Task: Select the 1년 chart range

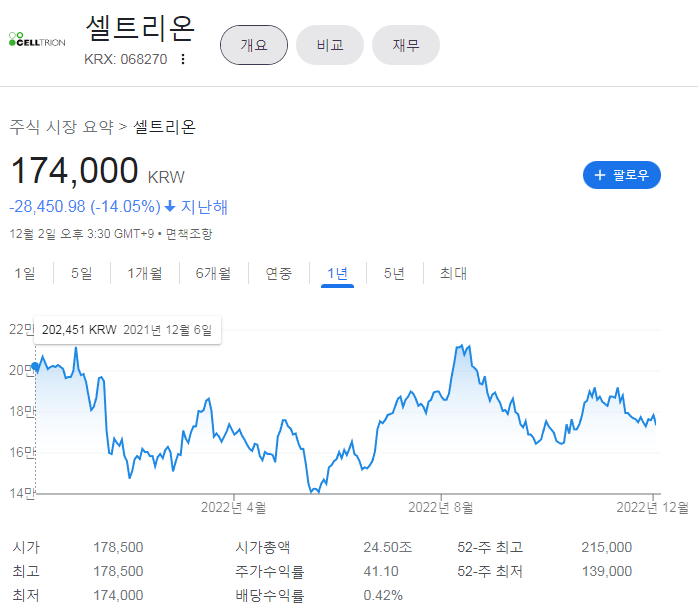Action: tap(337, 273)
